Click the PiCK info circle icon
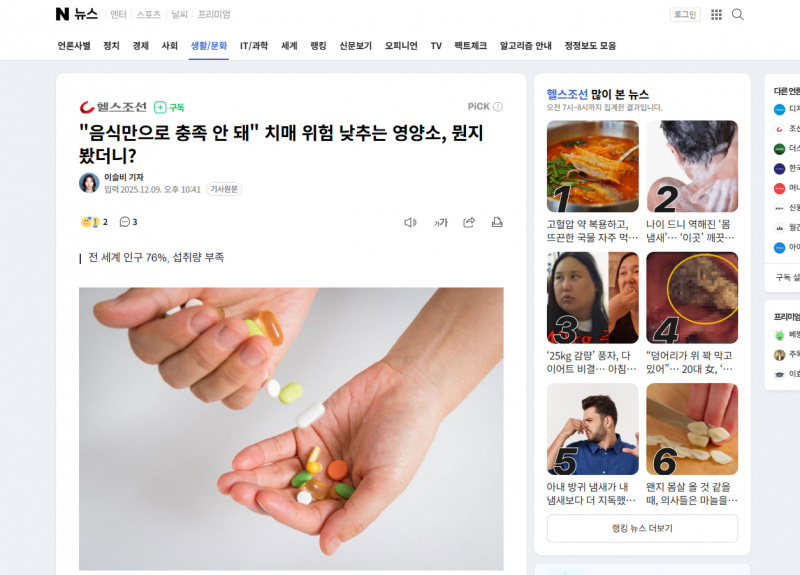 click(498, 107)
